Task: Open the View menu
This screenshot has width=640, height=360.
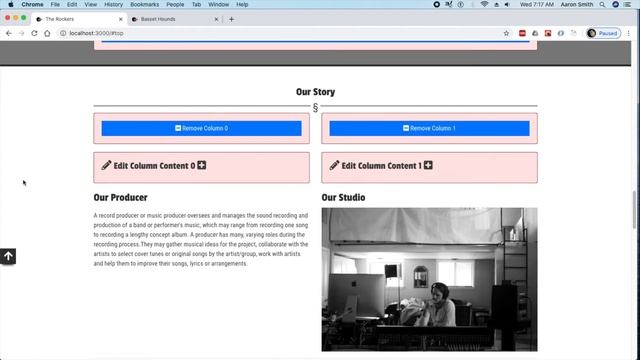Action: 91,4
